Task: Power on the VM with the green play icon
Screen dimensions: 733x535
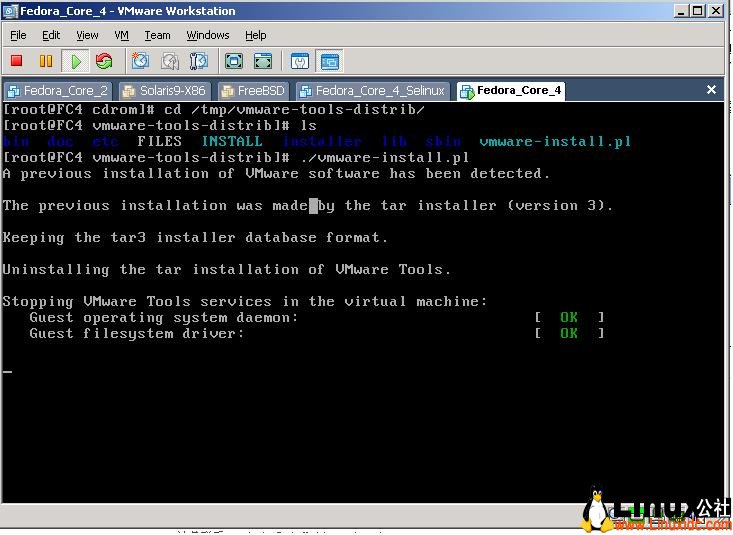Action: [75, 61]
